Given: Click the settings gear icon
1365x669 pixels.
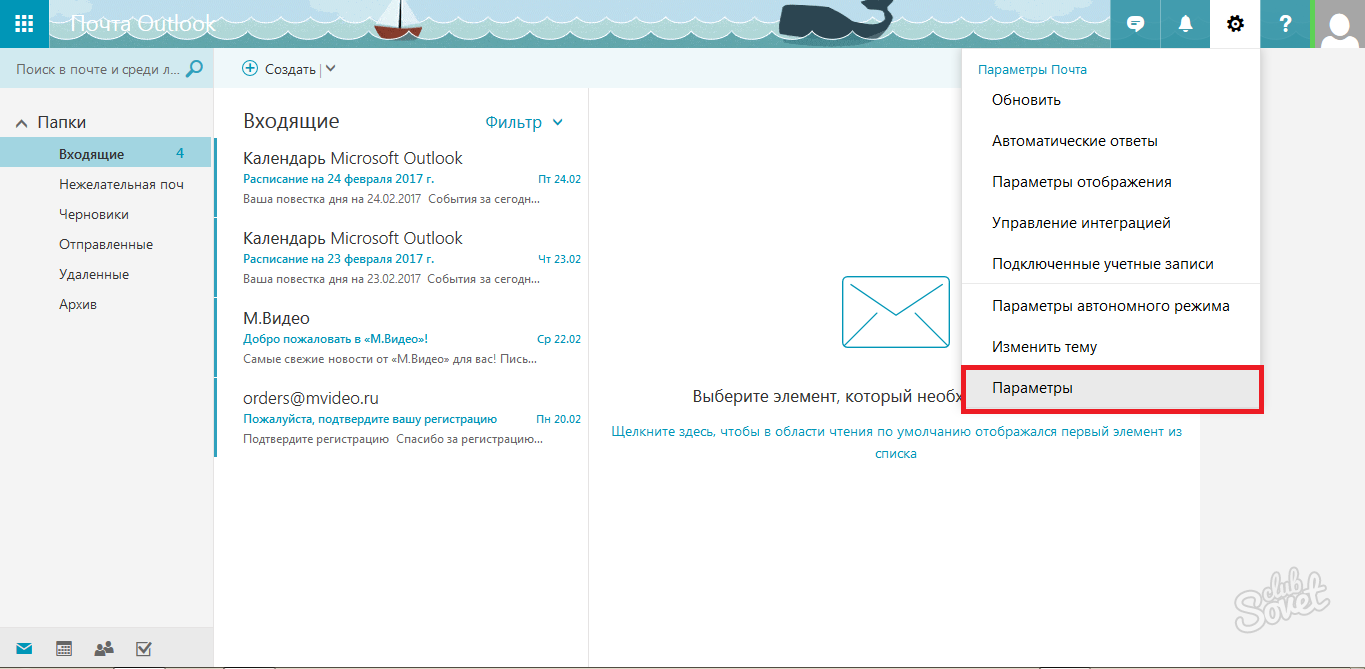Looking at the screenshot, I should [x=1235, y=24].
